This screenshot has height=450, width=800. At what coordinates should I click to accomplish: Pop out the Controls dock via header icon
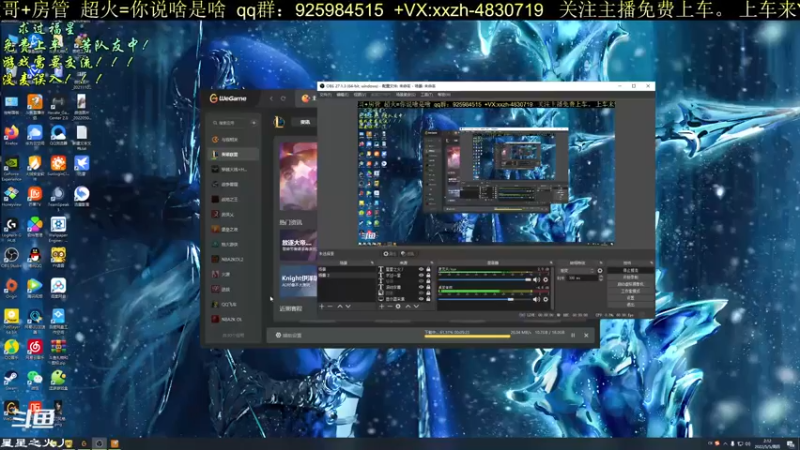pos(651,263)
